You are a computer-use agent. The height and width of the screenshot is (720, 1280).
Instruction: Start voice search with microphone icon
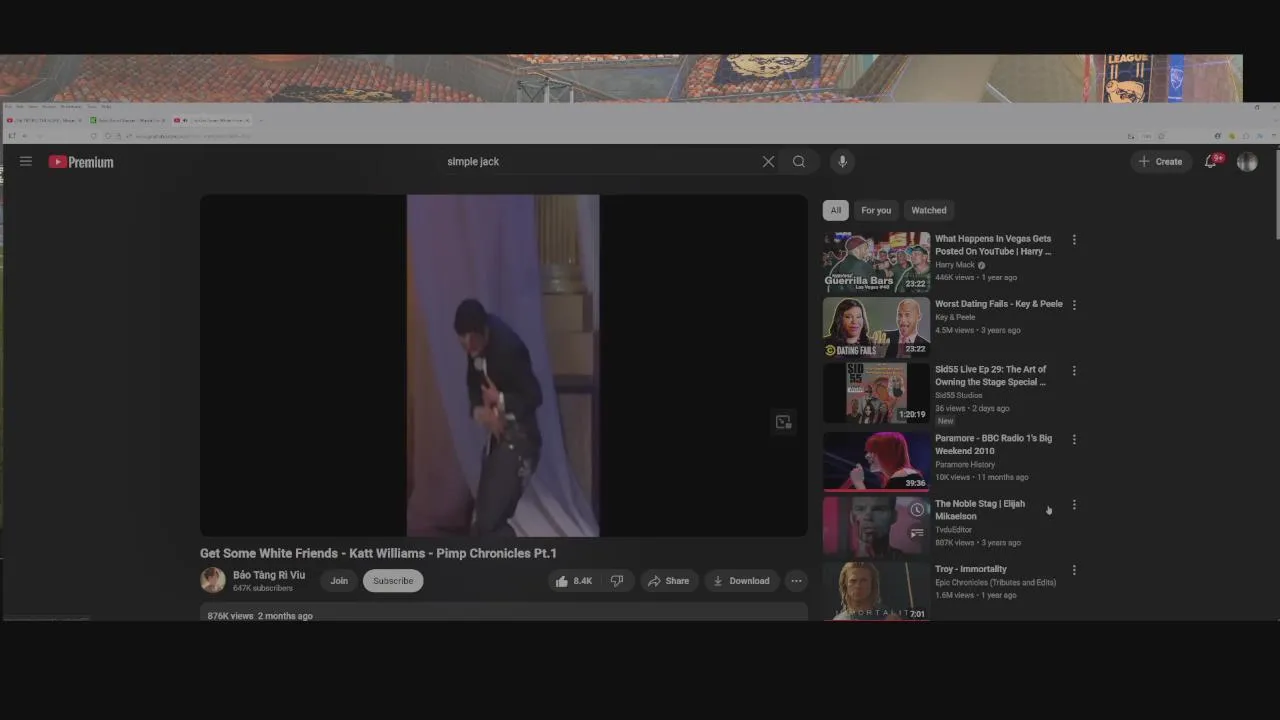pyautogui.click(x=842, y=161)
